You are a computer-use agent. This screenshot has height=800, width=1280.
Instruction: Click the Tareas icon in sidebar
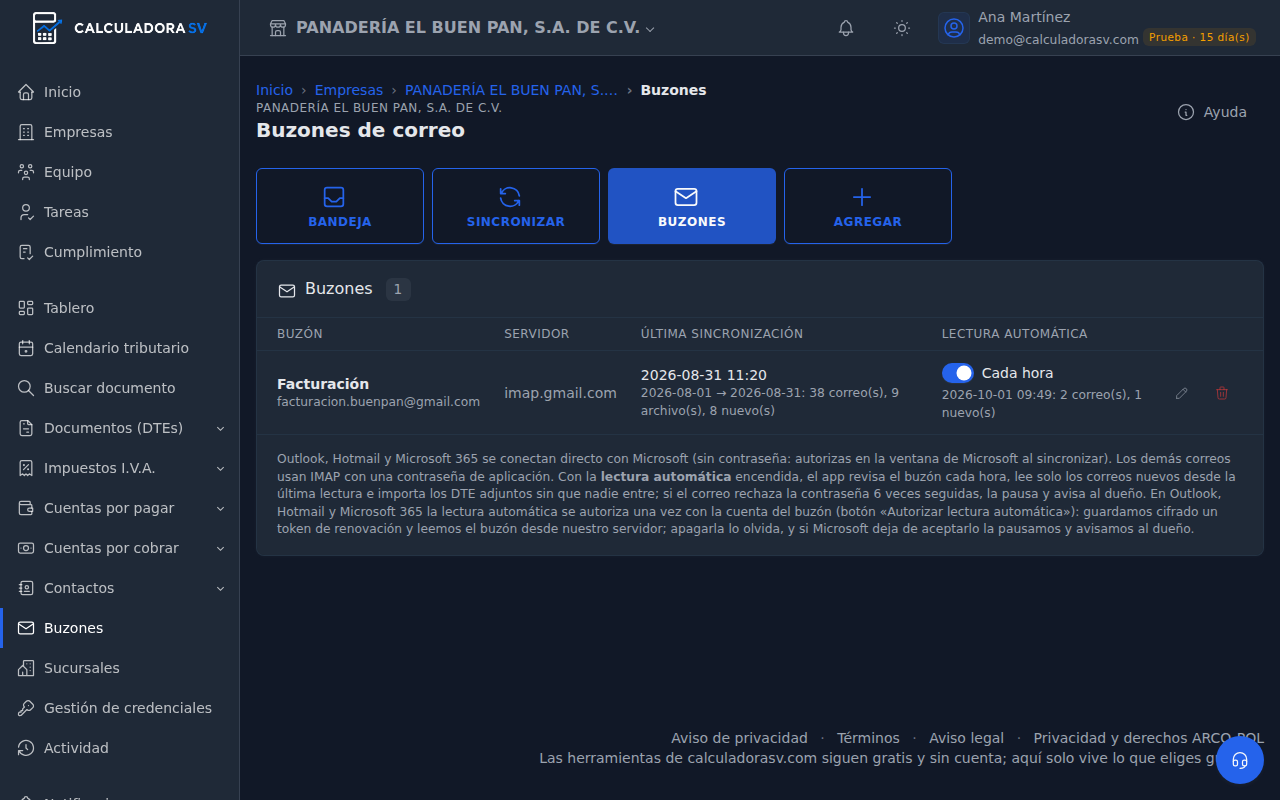[x=26, y=212]
